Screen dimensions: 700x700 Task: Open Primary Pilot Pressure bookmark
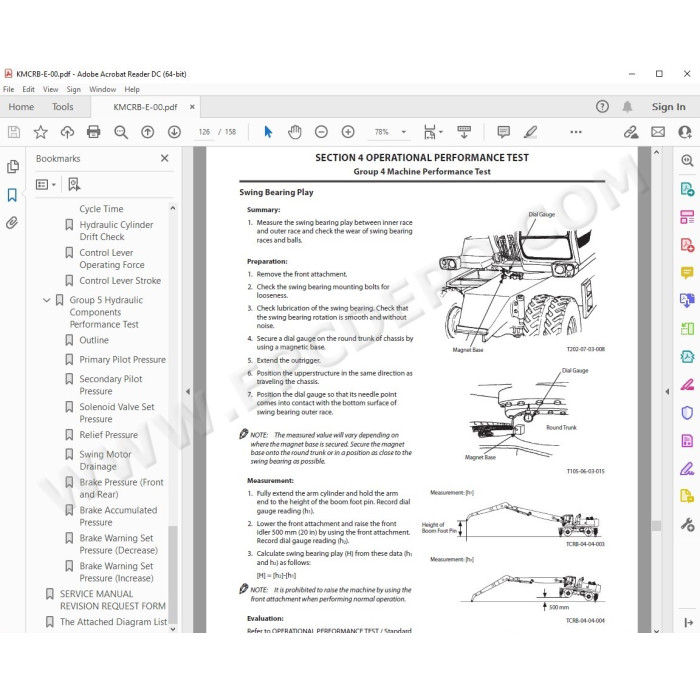click(x=122, y=360)
